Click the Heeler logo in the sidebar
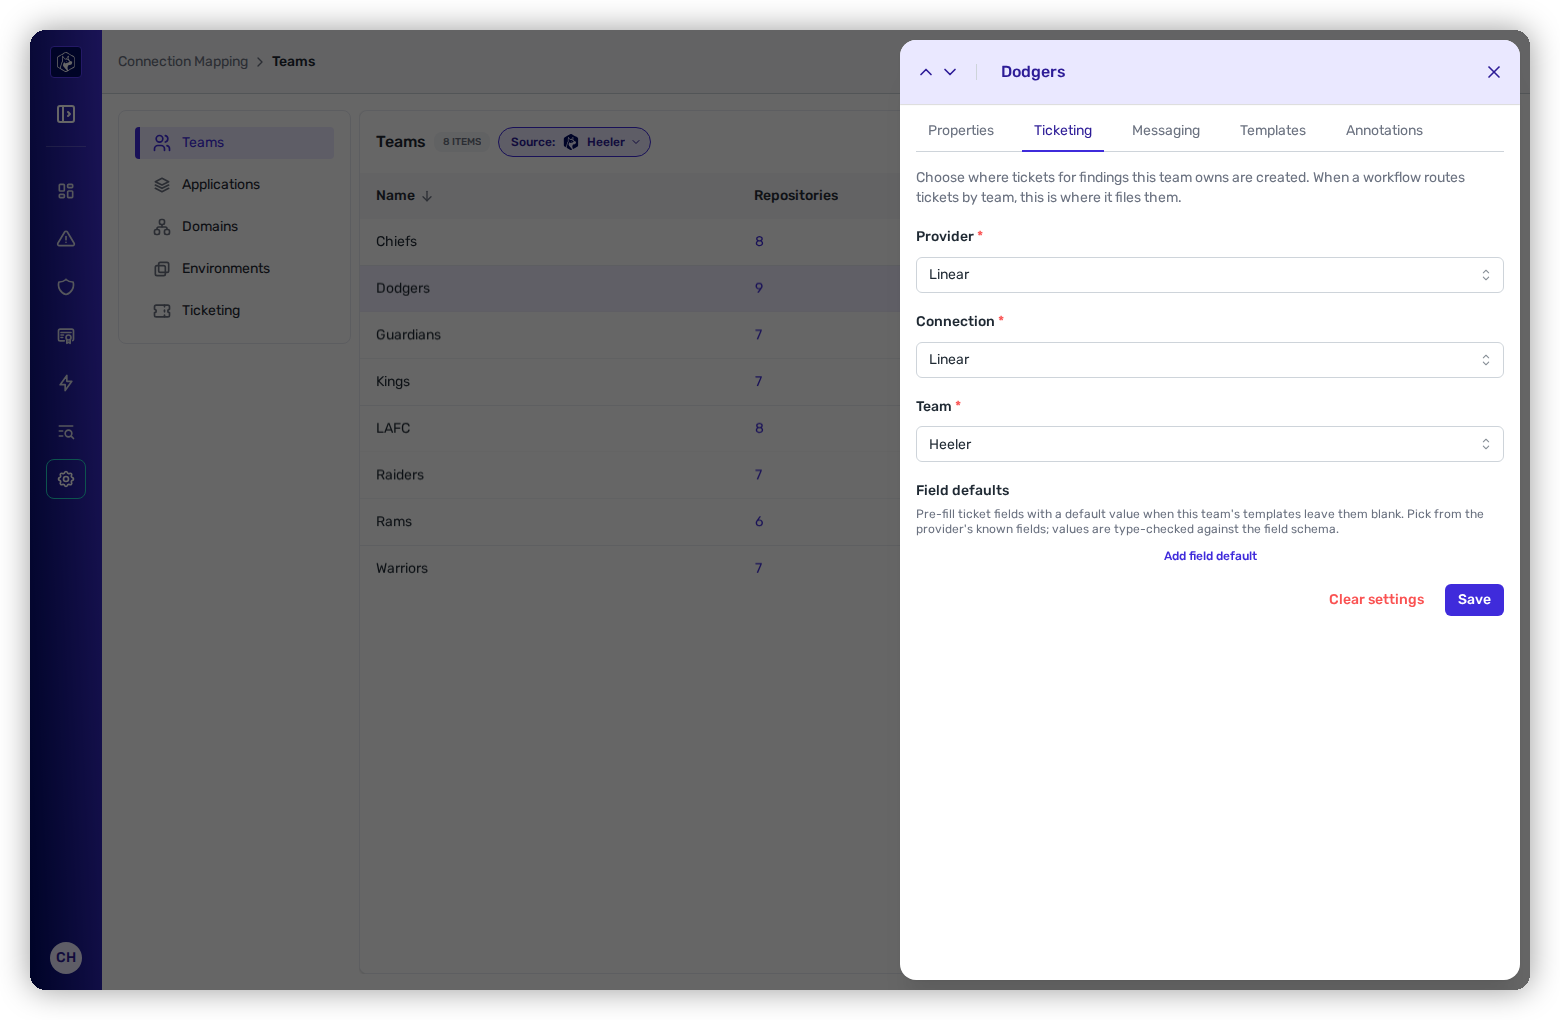 (66, 62)
